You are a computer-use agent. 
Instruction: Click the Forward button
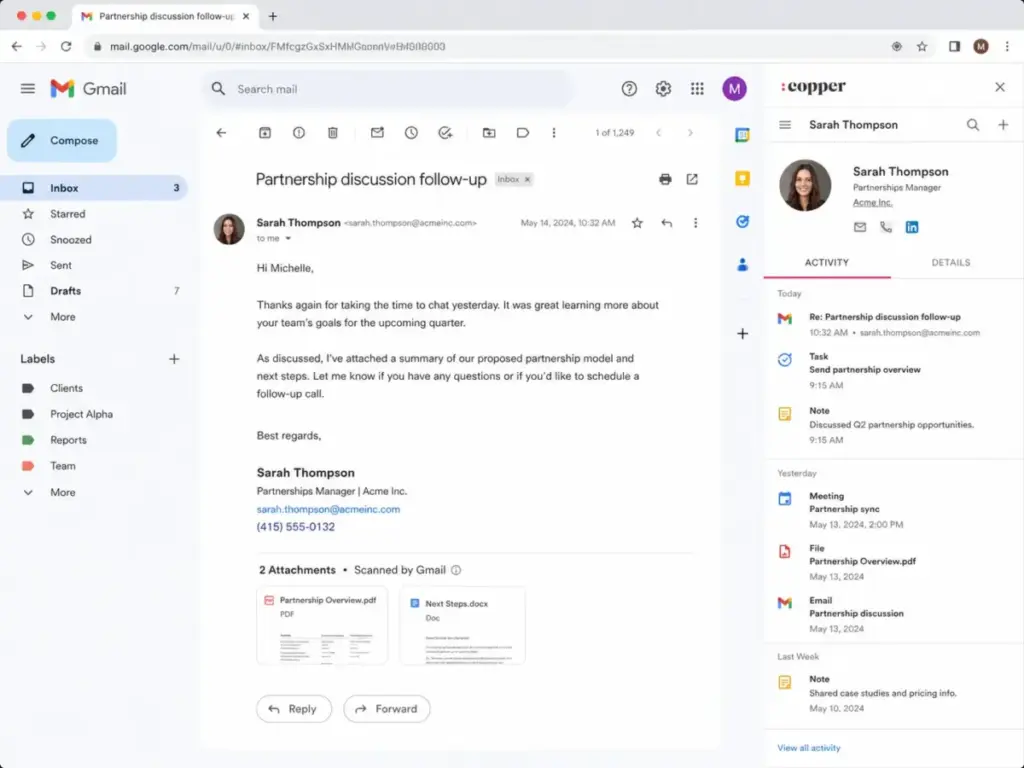(387, 709)
